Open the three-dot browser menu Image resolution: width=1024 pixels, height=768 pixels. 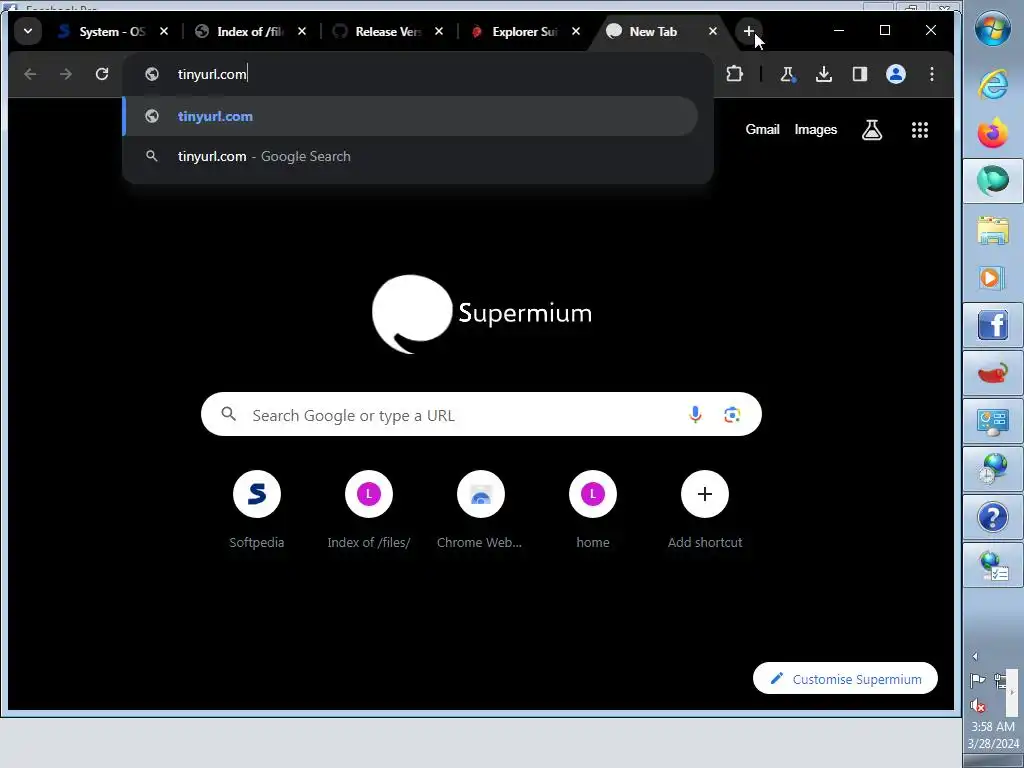pyautogui.click(x=931, y=74)
